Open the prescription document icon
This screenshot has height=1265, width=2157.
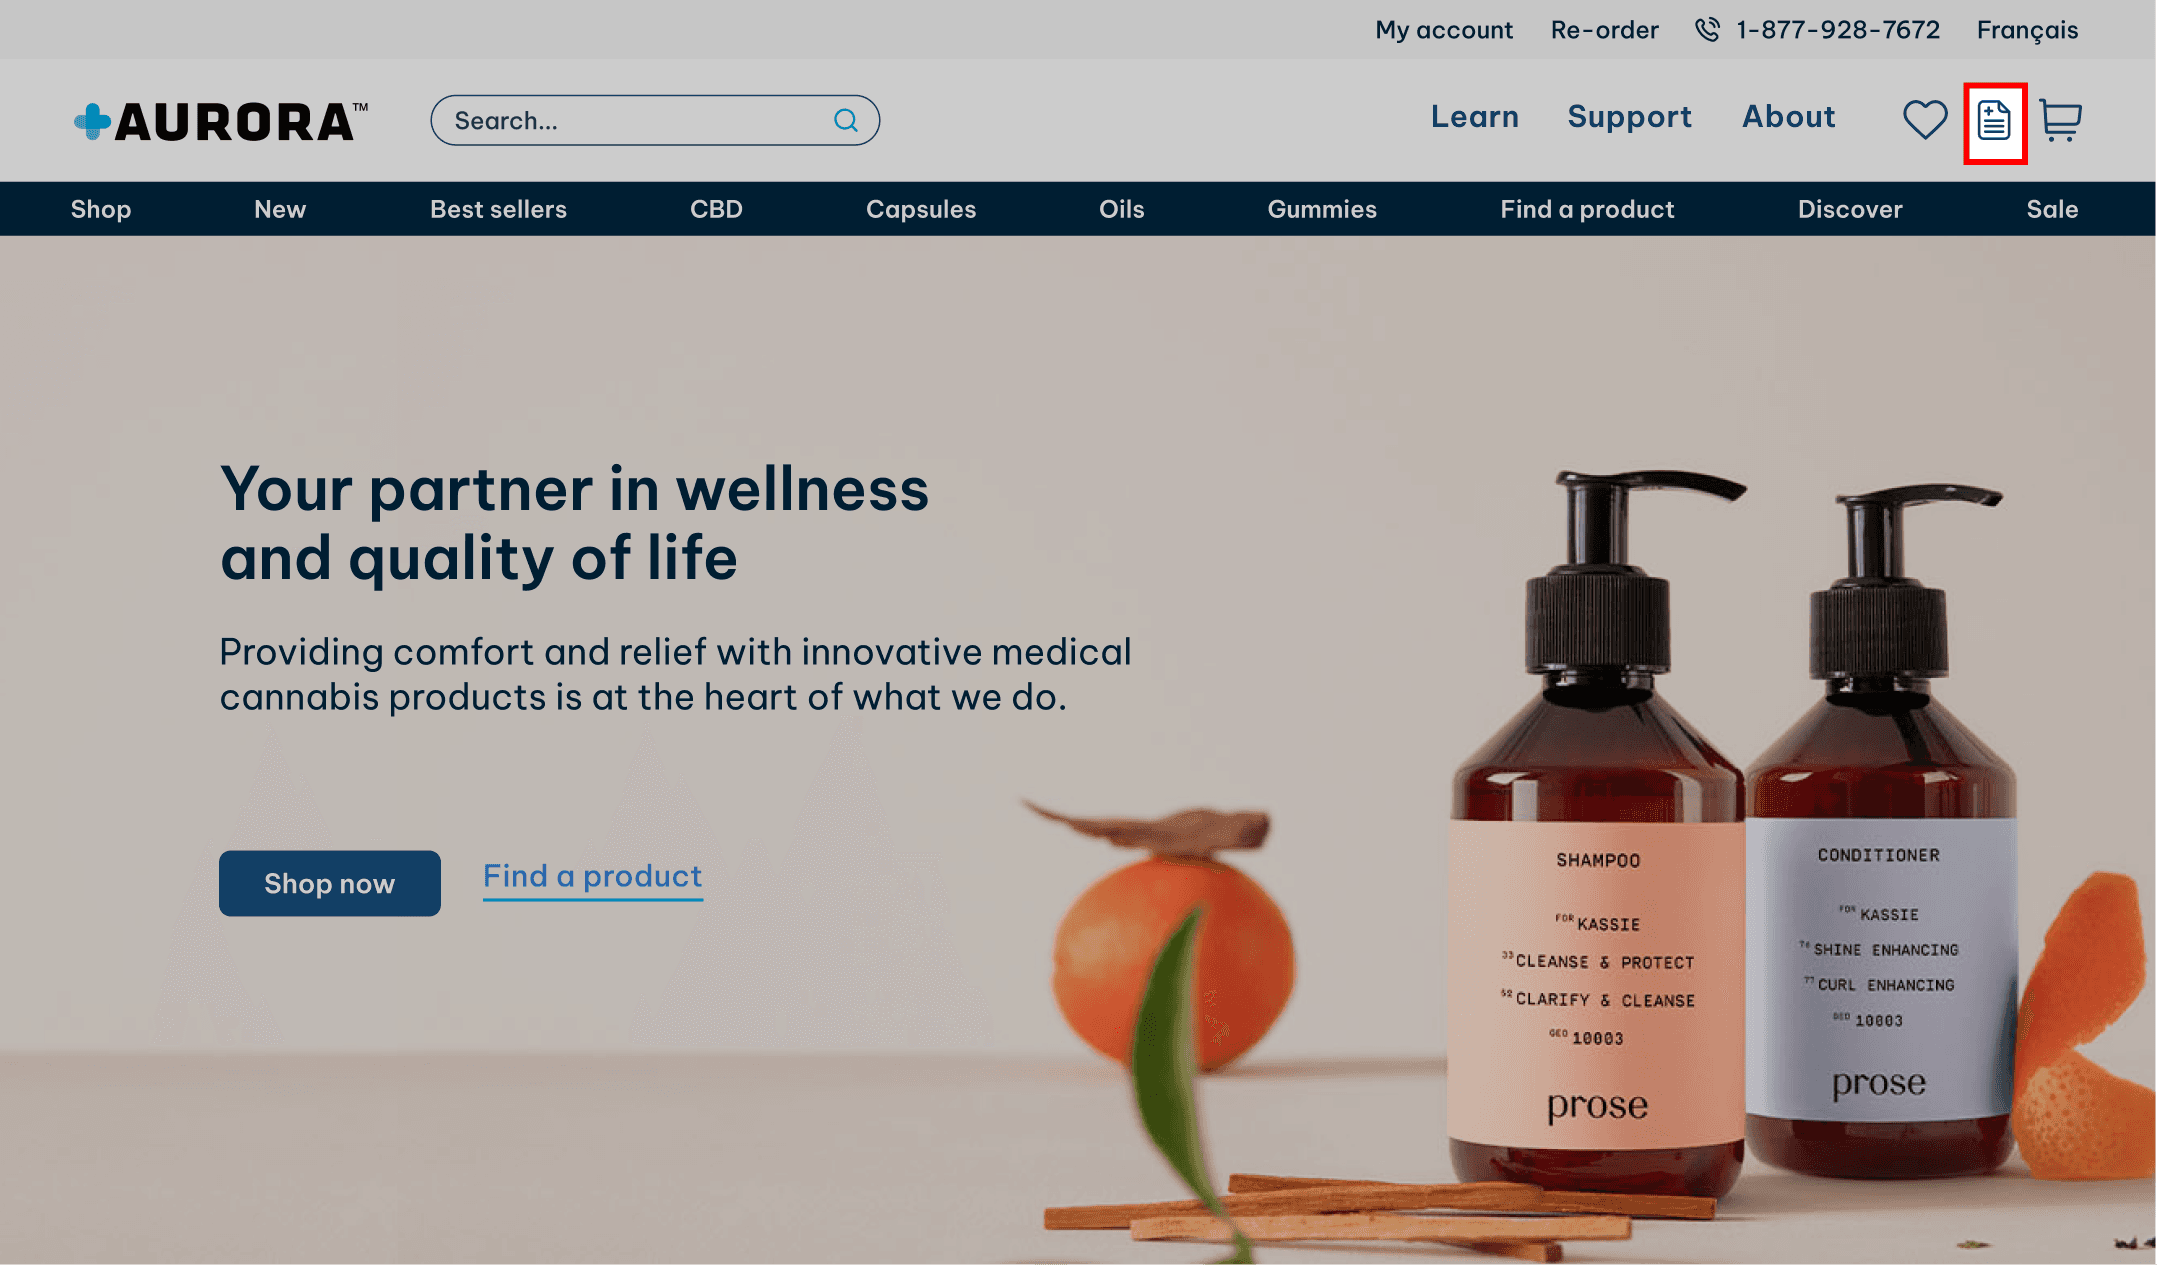(1994, 121)
